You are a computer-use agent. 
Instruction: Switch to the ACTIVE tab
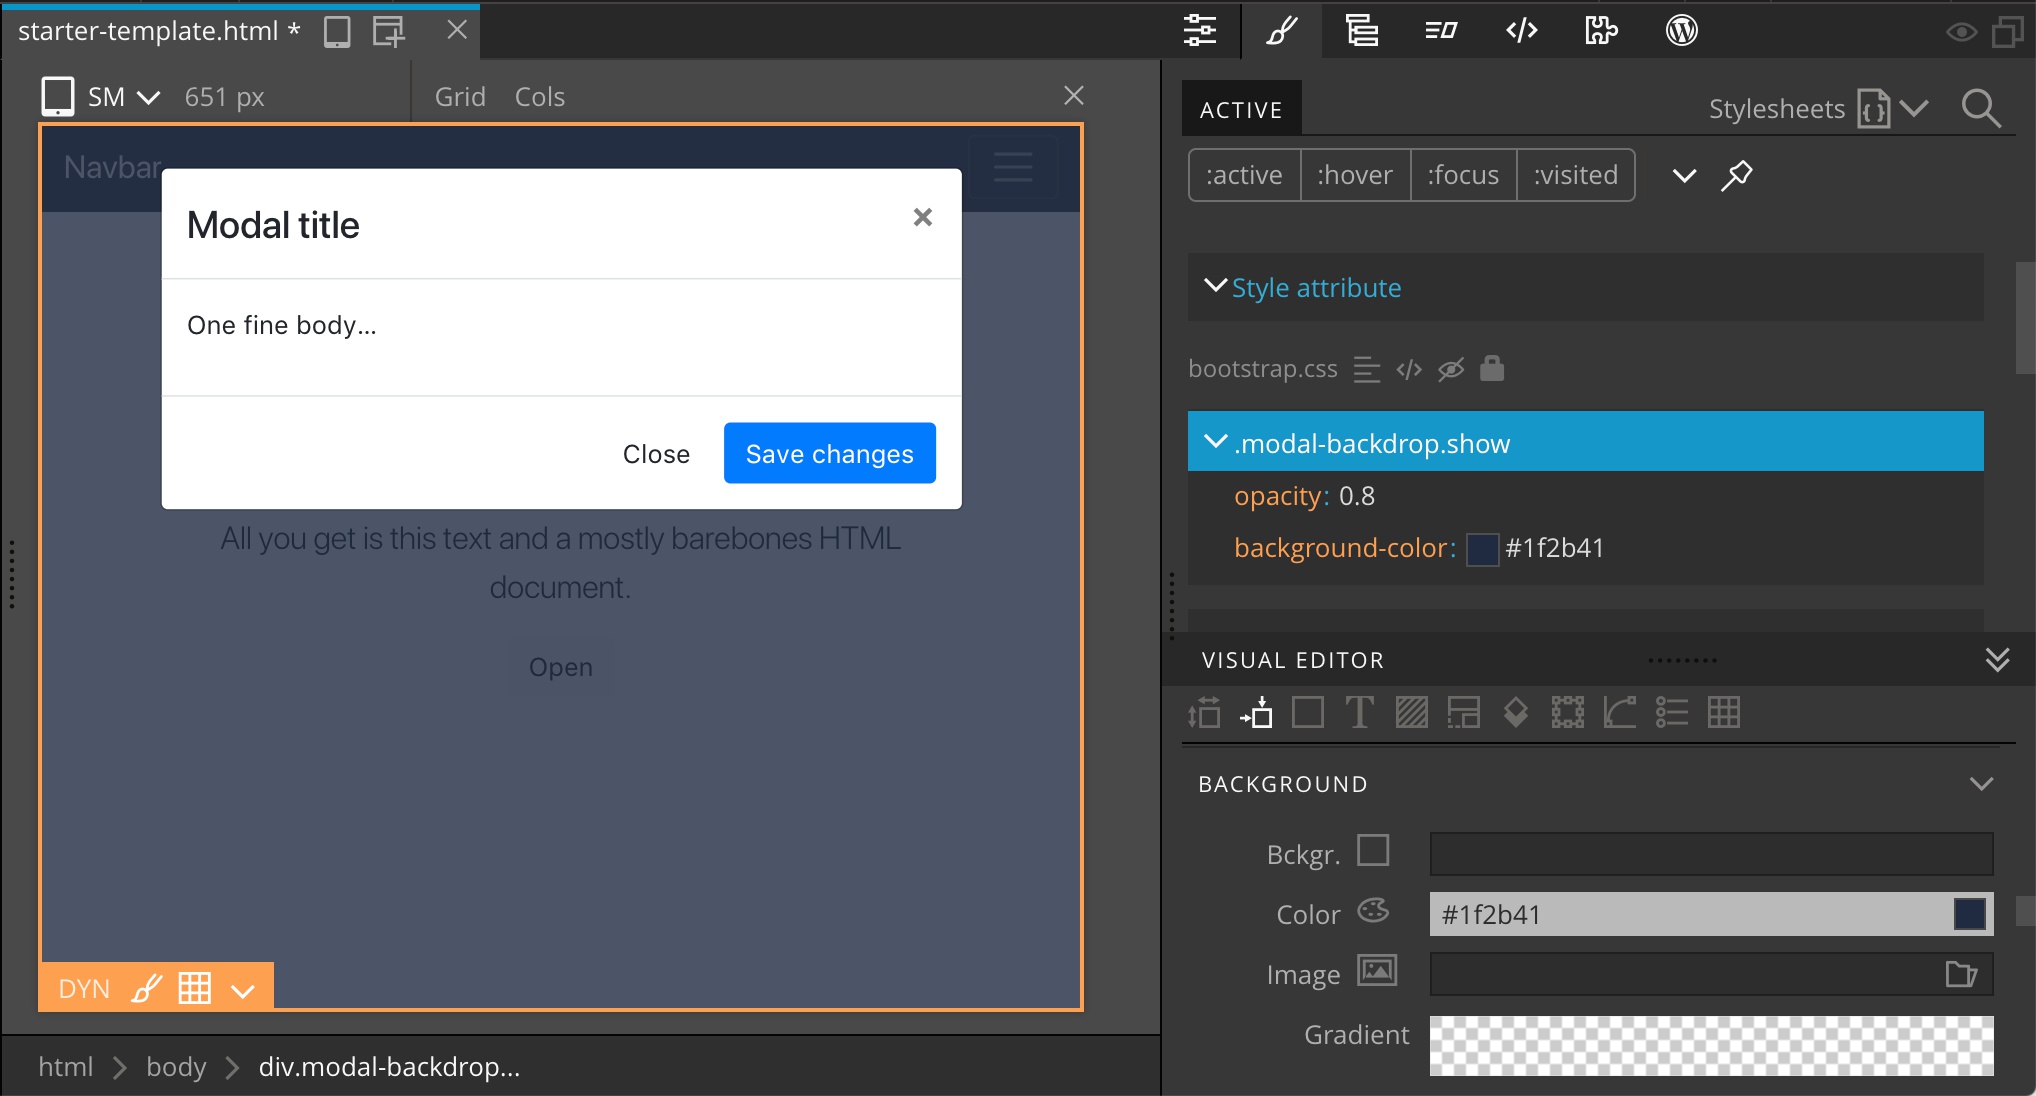pos(1241,109)
